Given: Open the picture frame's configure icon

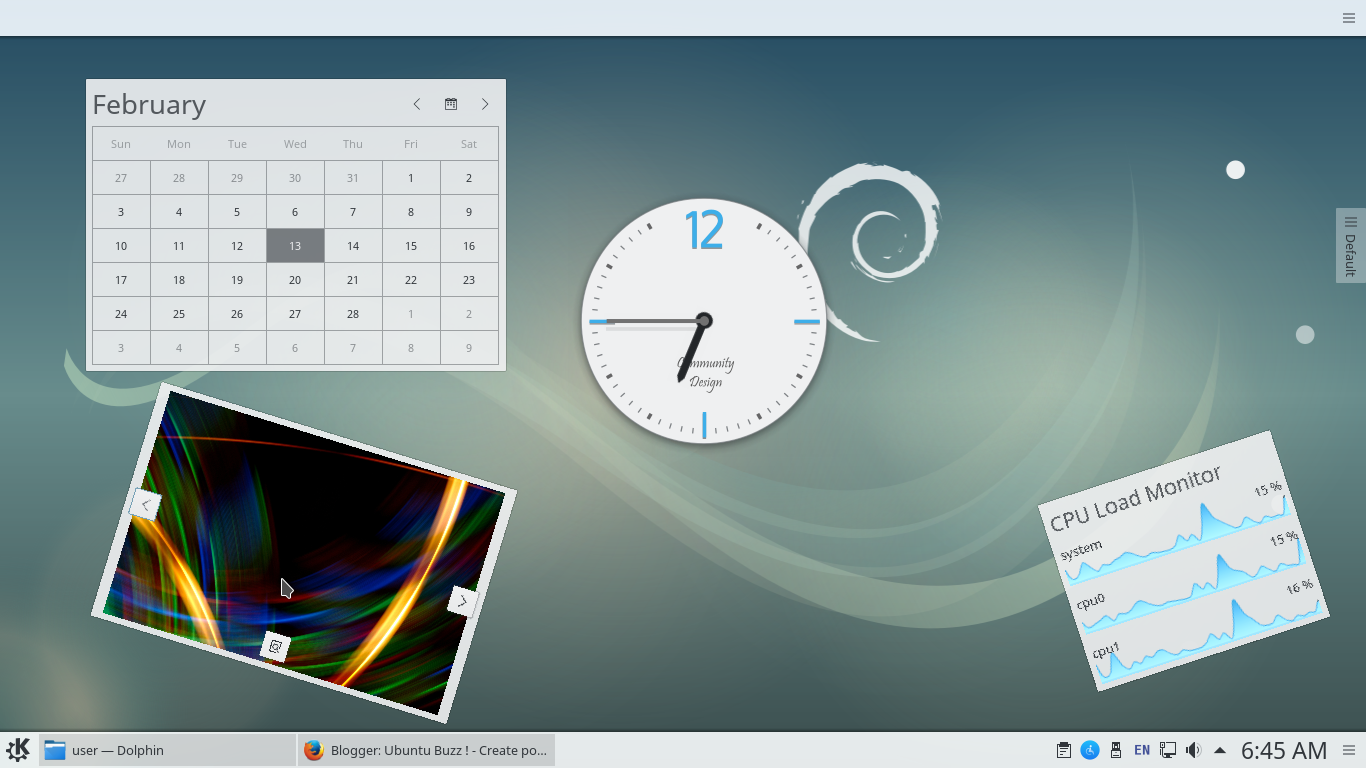Looking at the screenshot, I should coord(274,647).
